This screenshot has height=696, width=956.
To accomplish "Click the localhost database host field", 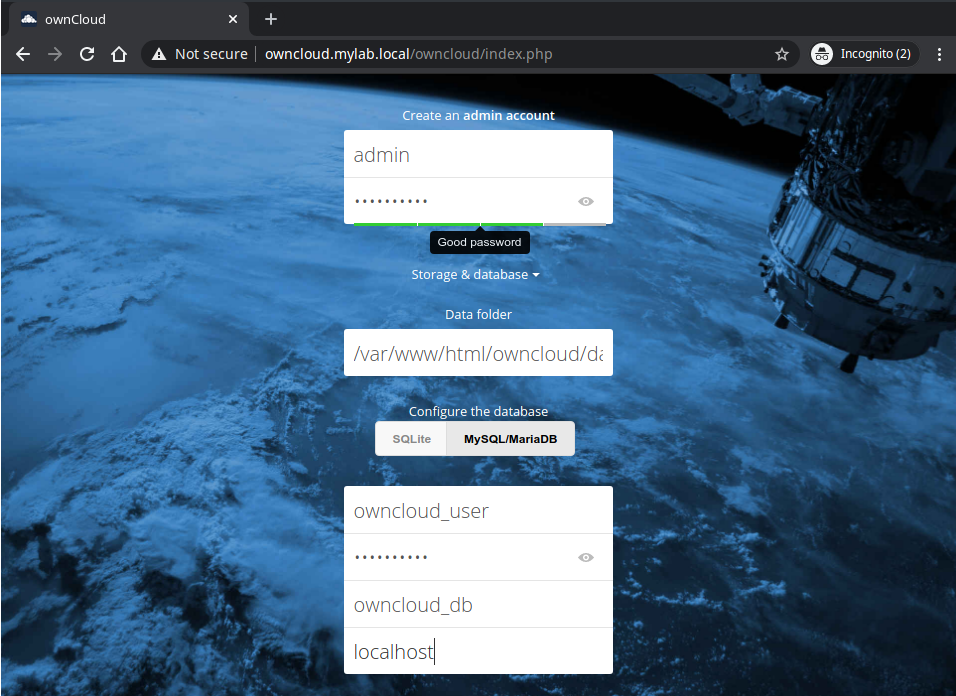I will [x=478, y=651].
